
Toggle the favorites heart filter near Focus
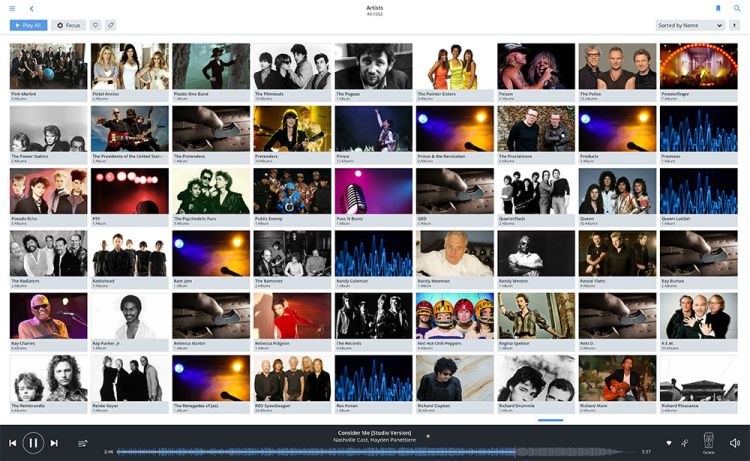95,25
